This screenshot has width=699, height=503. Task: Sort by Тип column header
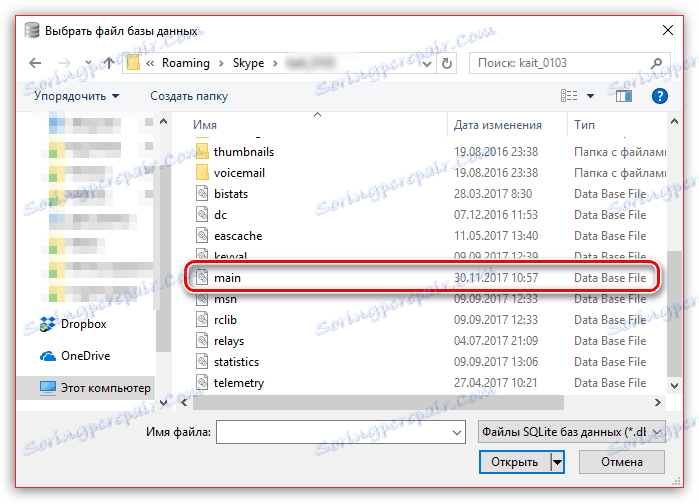584,125
